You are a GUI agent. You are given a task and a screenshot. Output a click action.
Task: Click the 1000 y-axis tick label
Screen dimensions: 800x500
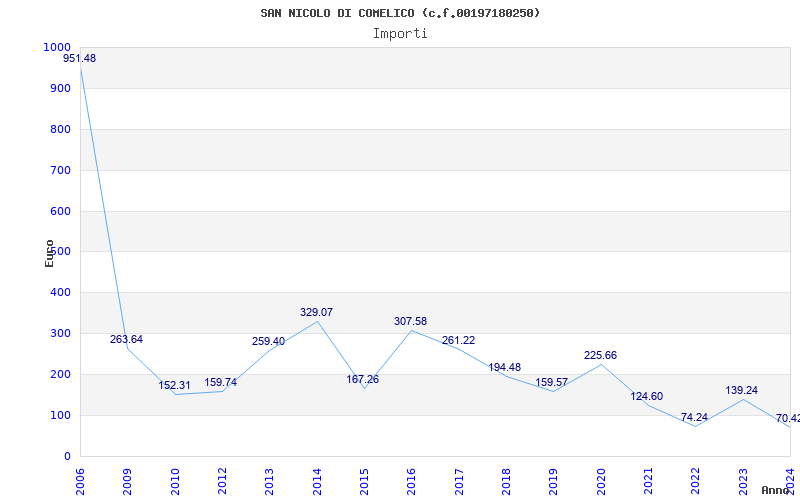(x=57, y=47)
